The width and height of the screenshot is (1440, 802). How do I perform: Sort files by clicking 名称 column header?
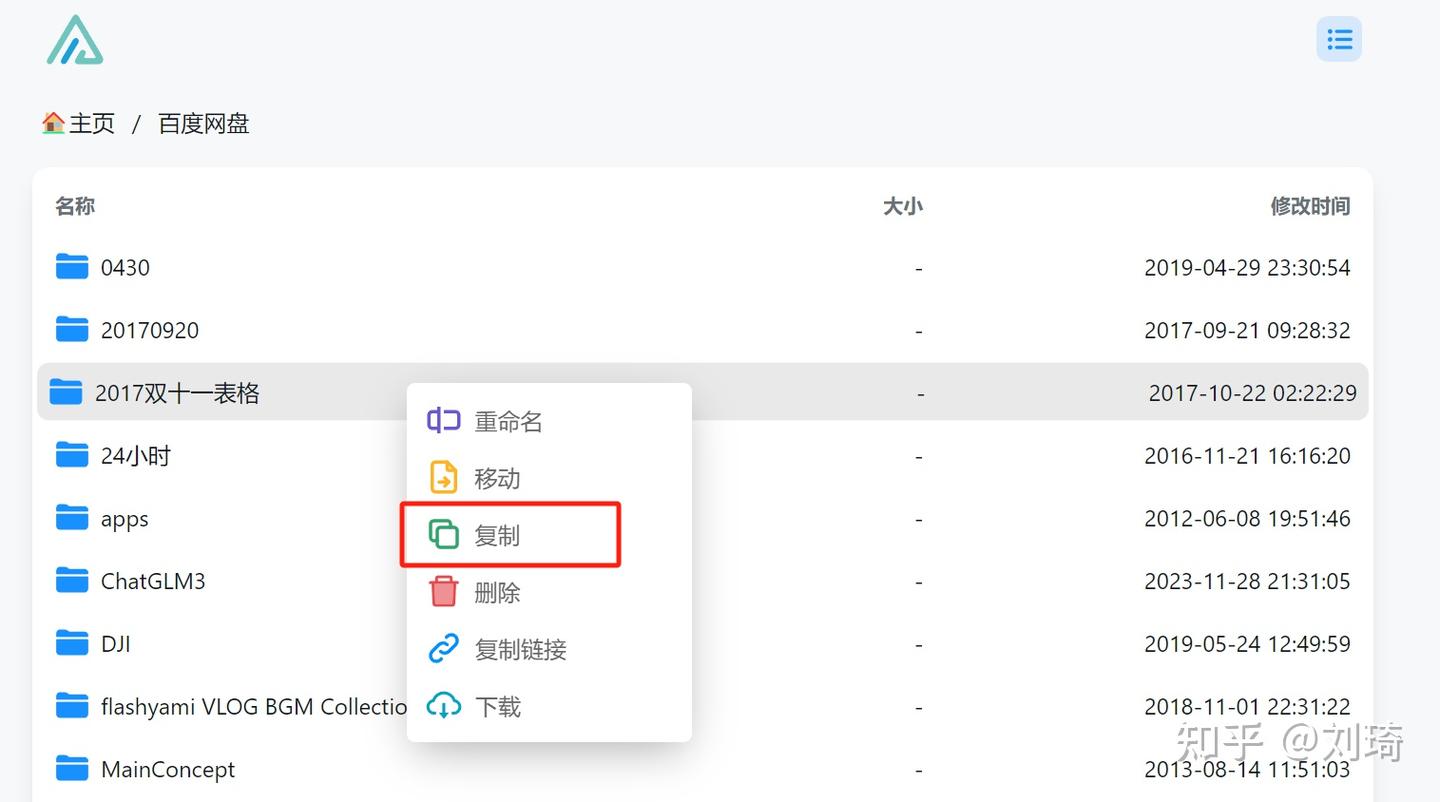point(74,206)
